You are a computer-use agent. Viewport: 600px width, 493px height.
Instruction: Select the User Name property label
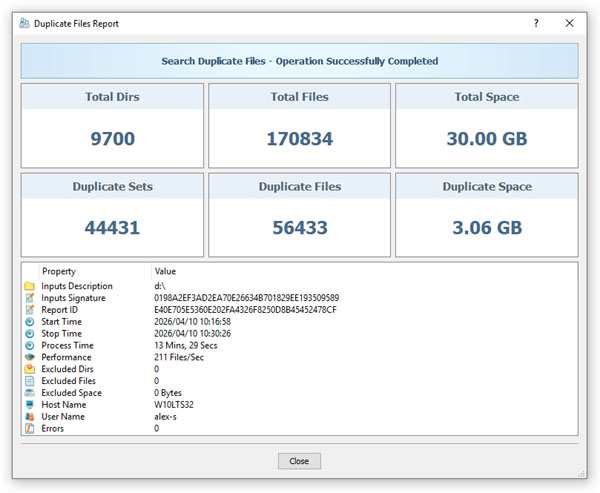pos(63,416)
